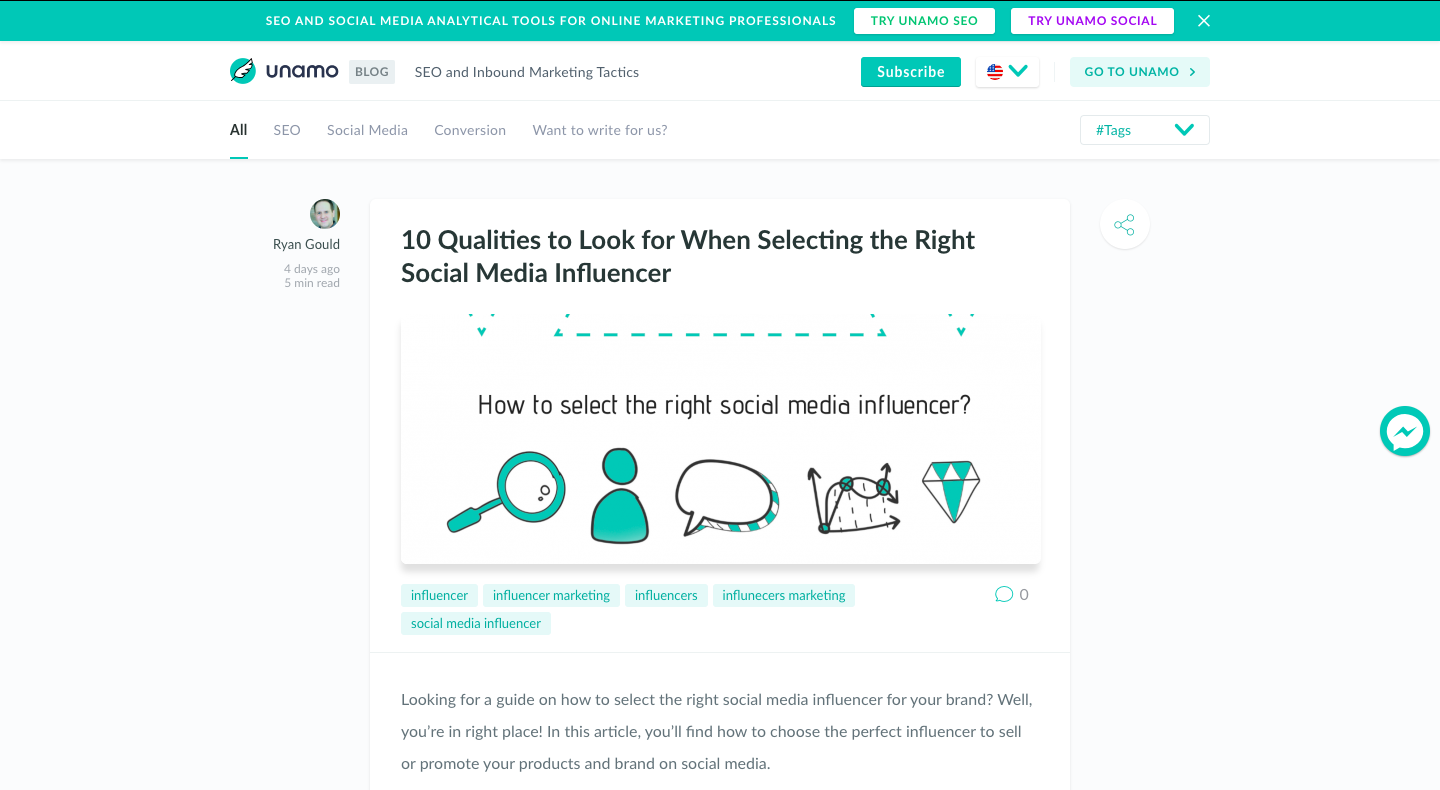Click the comment count 0
1440x790 pixels.
tap(1024, 594)
